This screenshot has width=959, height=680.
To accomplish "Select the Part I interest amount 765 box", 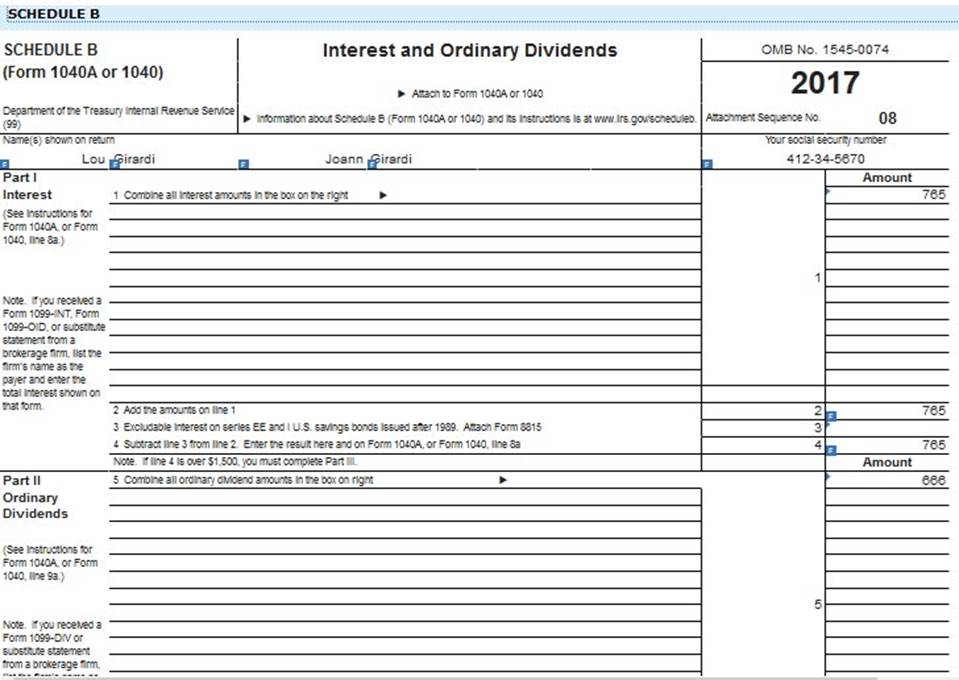I will (x=886, y=195).
